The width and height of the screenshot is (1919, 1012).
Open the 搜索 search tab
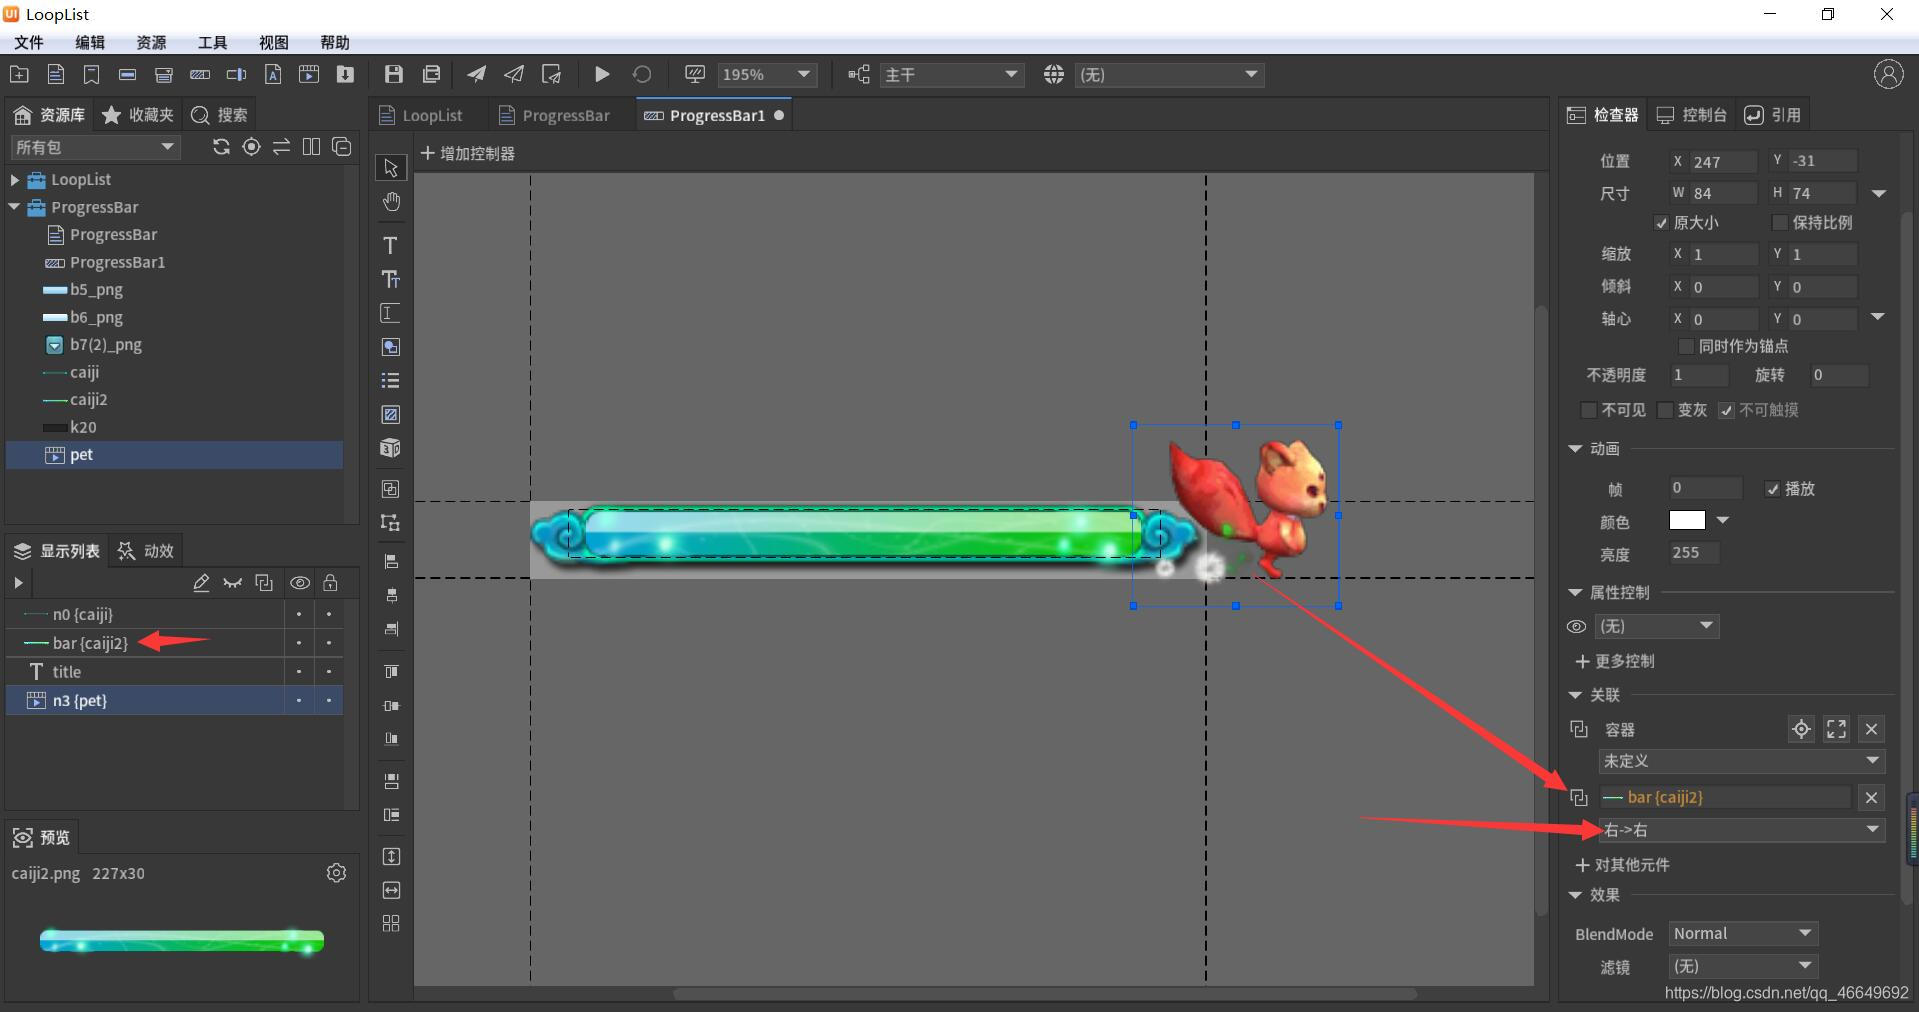pos(219,115)
